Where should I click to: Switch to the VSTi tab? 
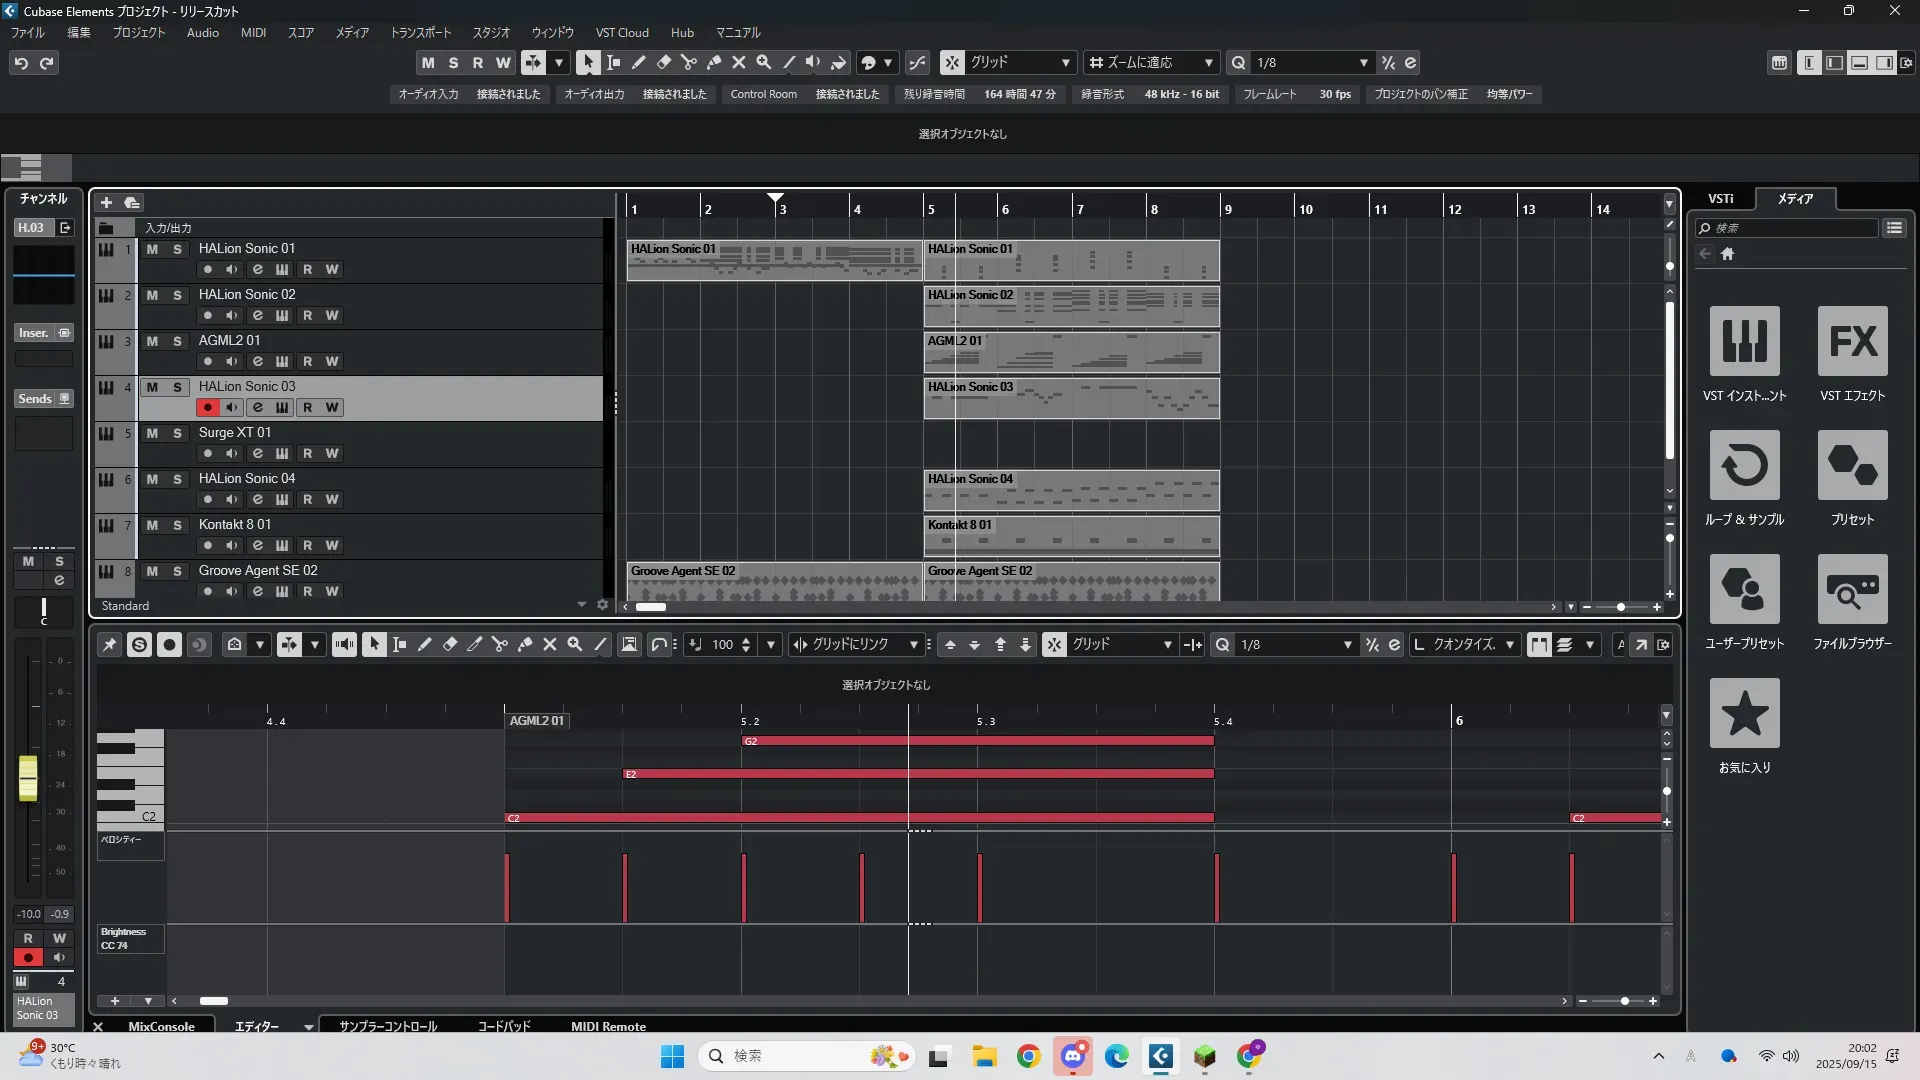click(1720, 198)
